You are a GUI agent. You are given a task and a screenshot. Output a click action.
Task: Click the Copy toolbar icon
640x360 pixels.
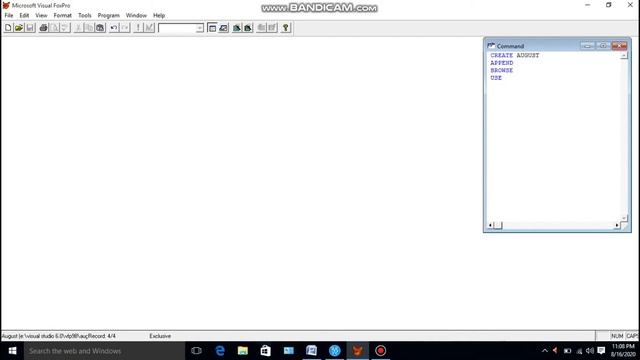tap(89, 28)
